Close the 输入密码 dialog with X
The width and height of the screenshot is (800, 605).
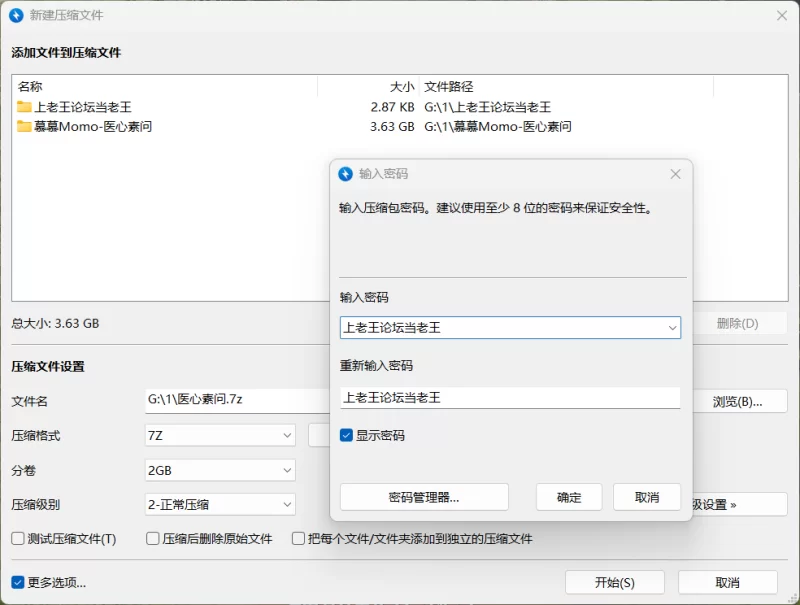coord(675,174)
